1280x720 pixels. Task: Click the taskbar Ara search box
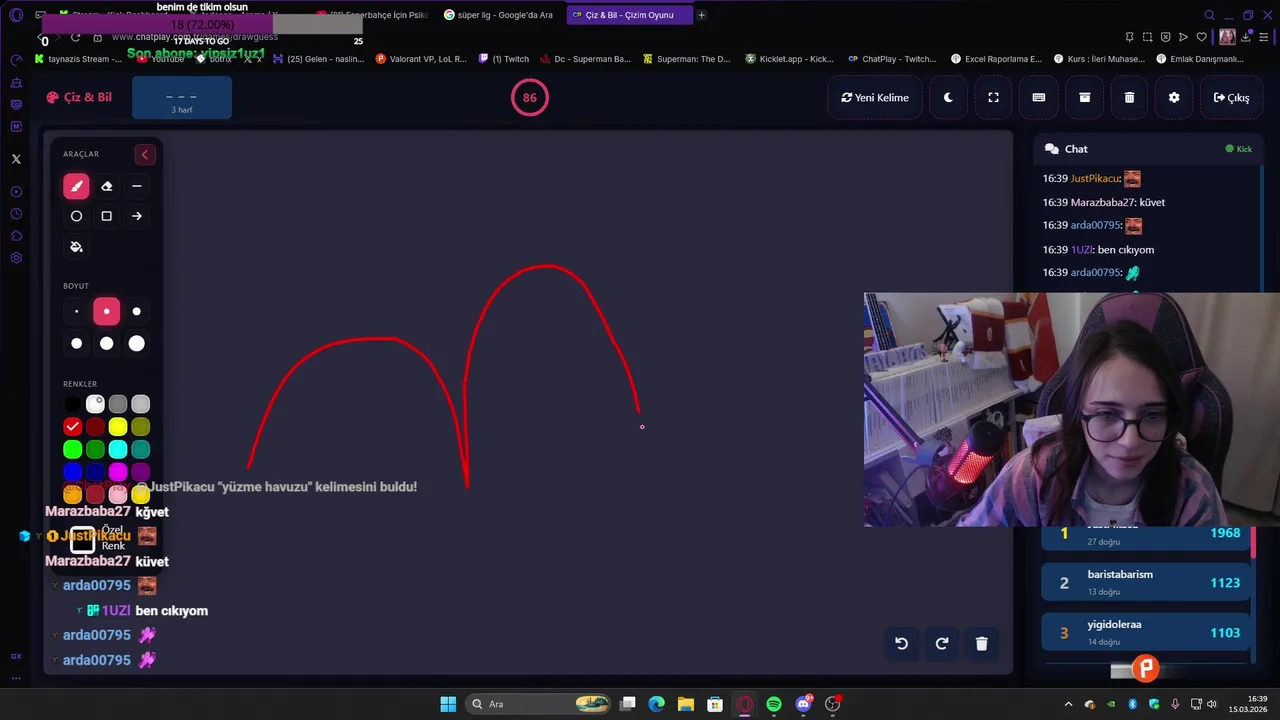point(540,704)
